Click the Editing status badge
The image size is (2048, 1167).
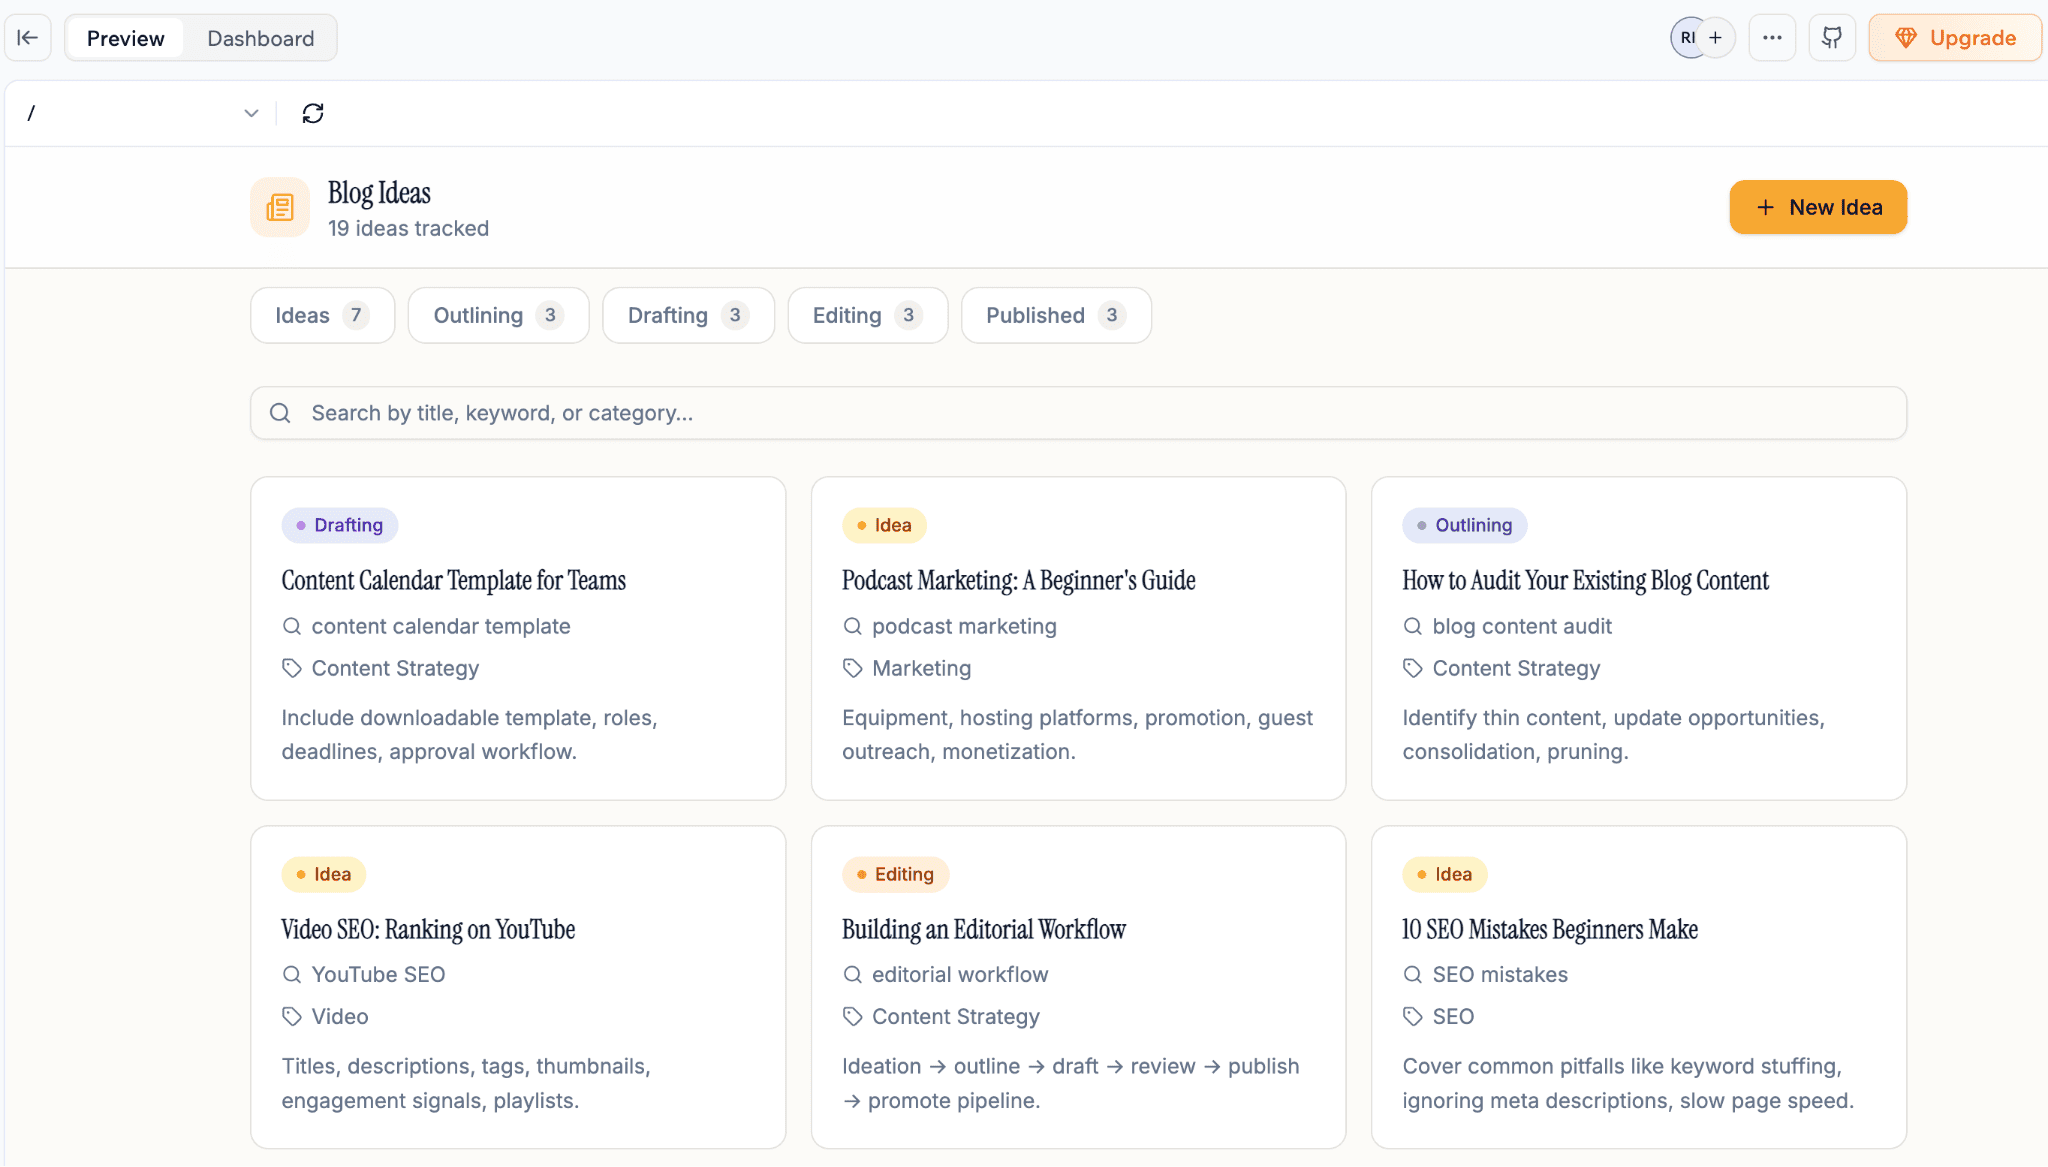(x=895, y=874)
